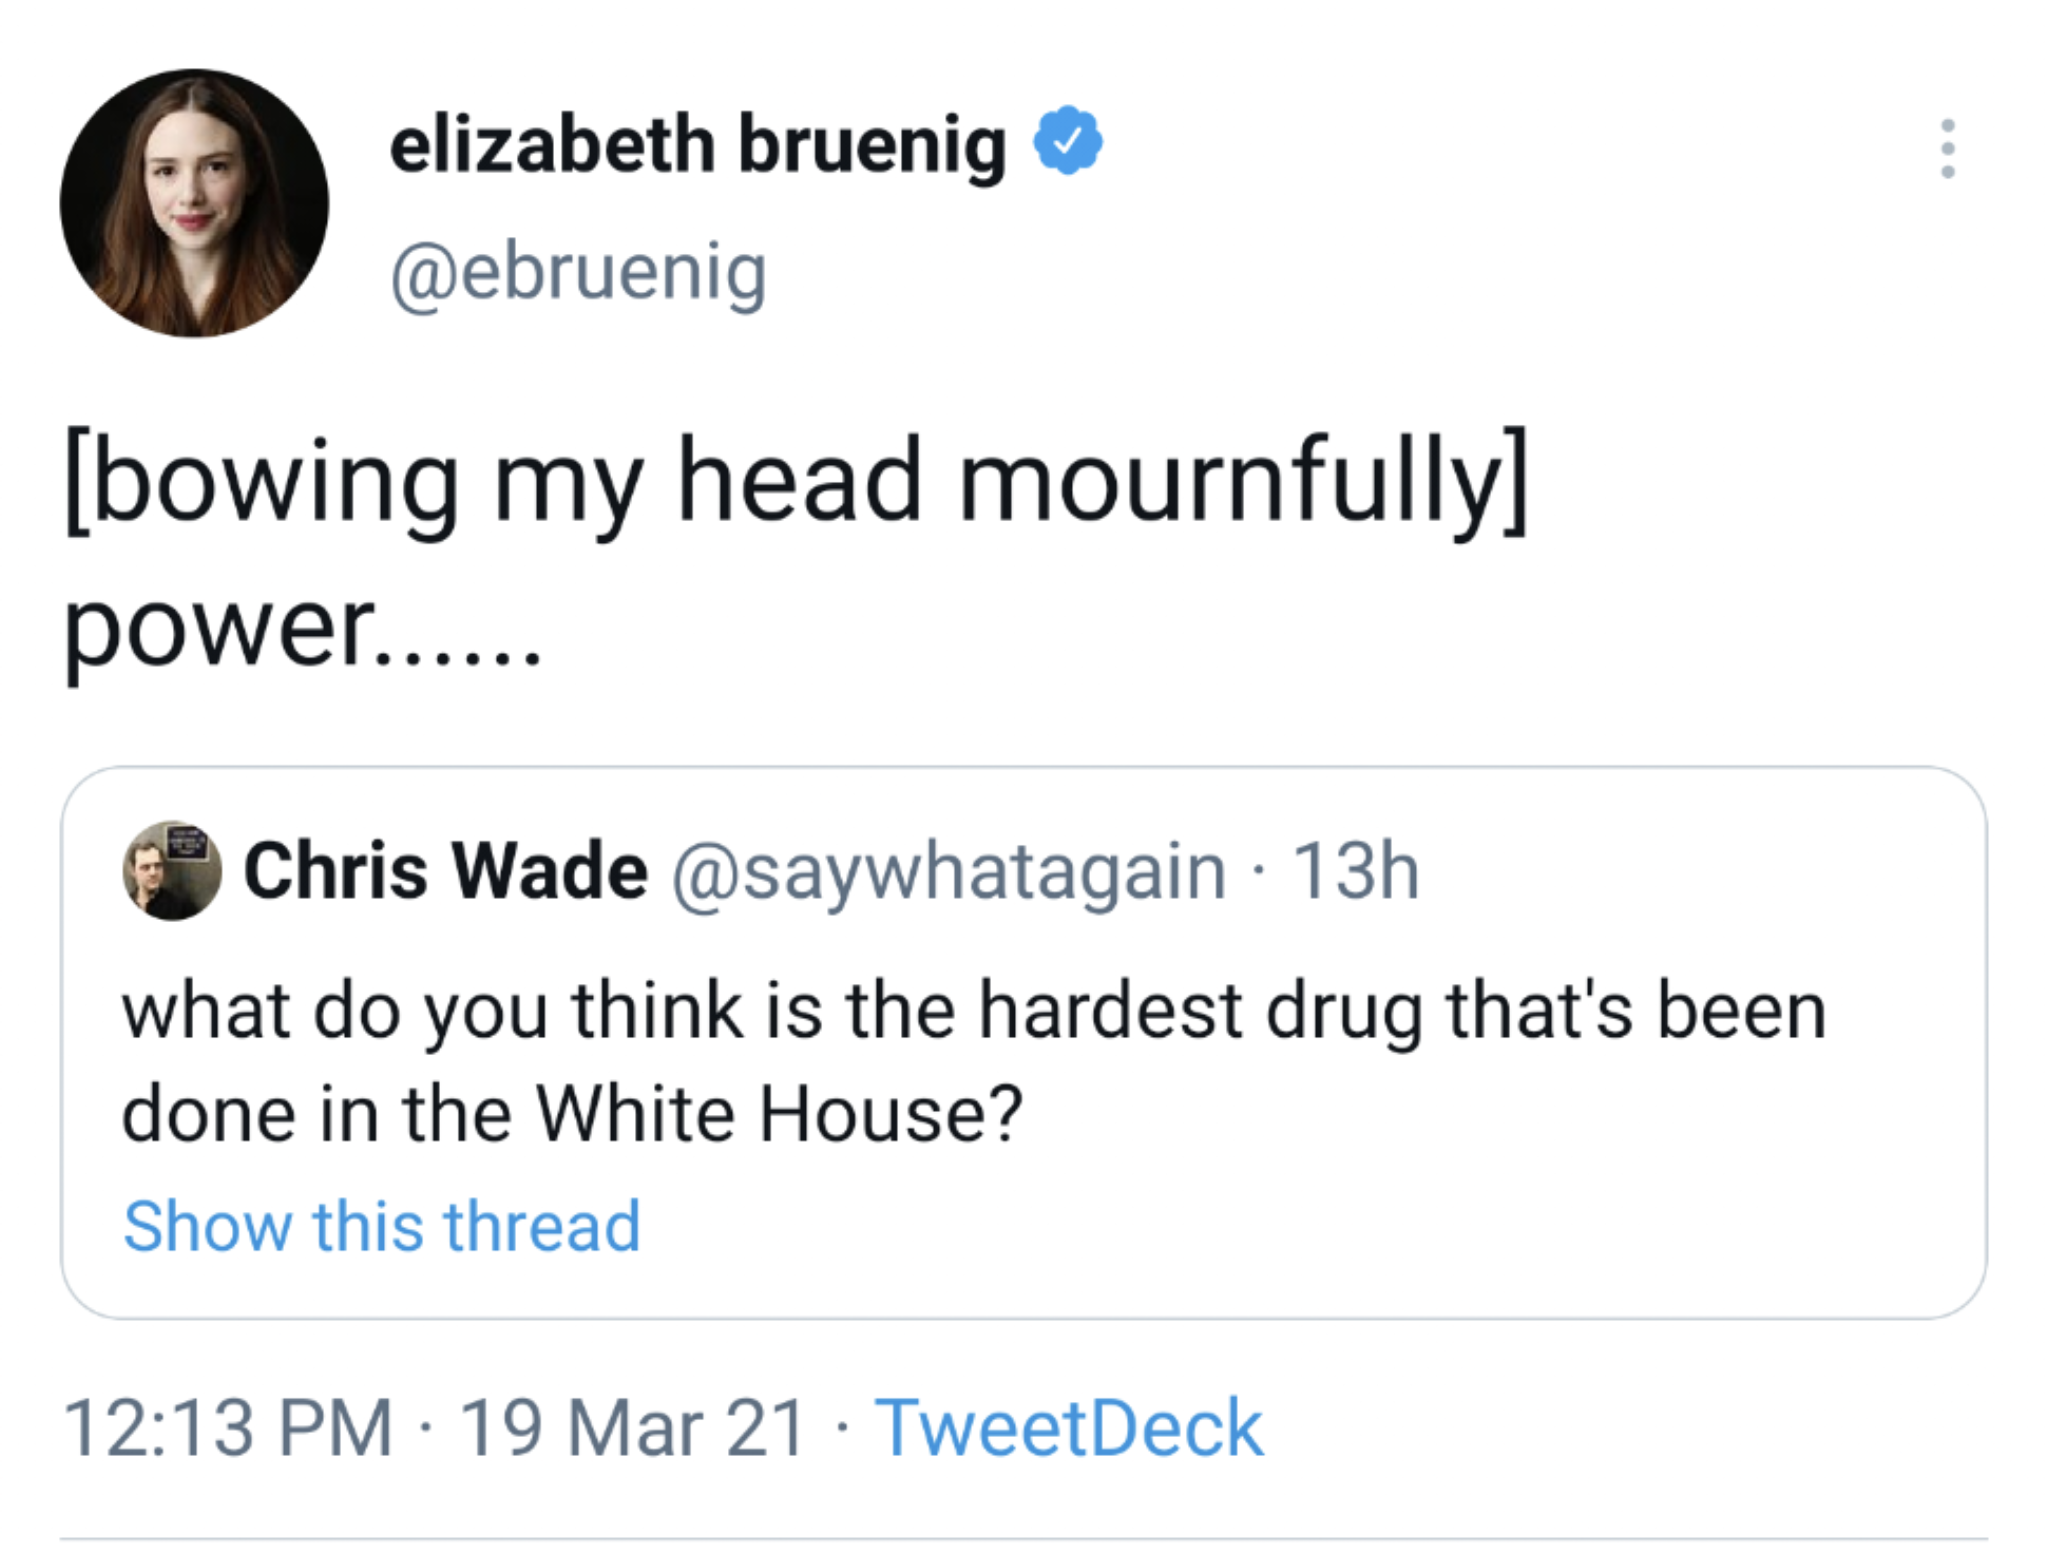This screenshot has width=2048, height=1544.
Task: Click the blue verified badge
Action: [x=1068, y=141]
